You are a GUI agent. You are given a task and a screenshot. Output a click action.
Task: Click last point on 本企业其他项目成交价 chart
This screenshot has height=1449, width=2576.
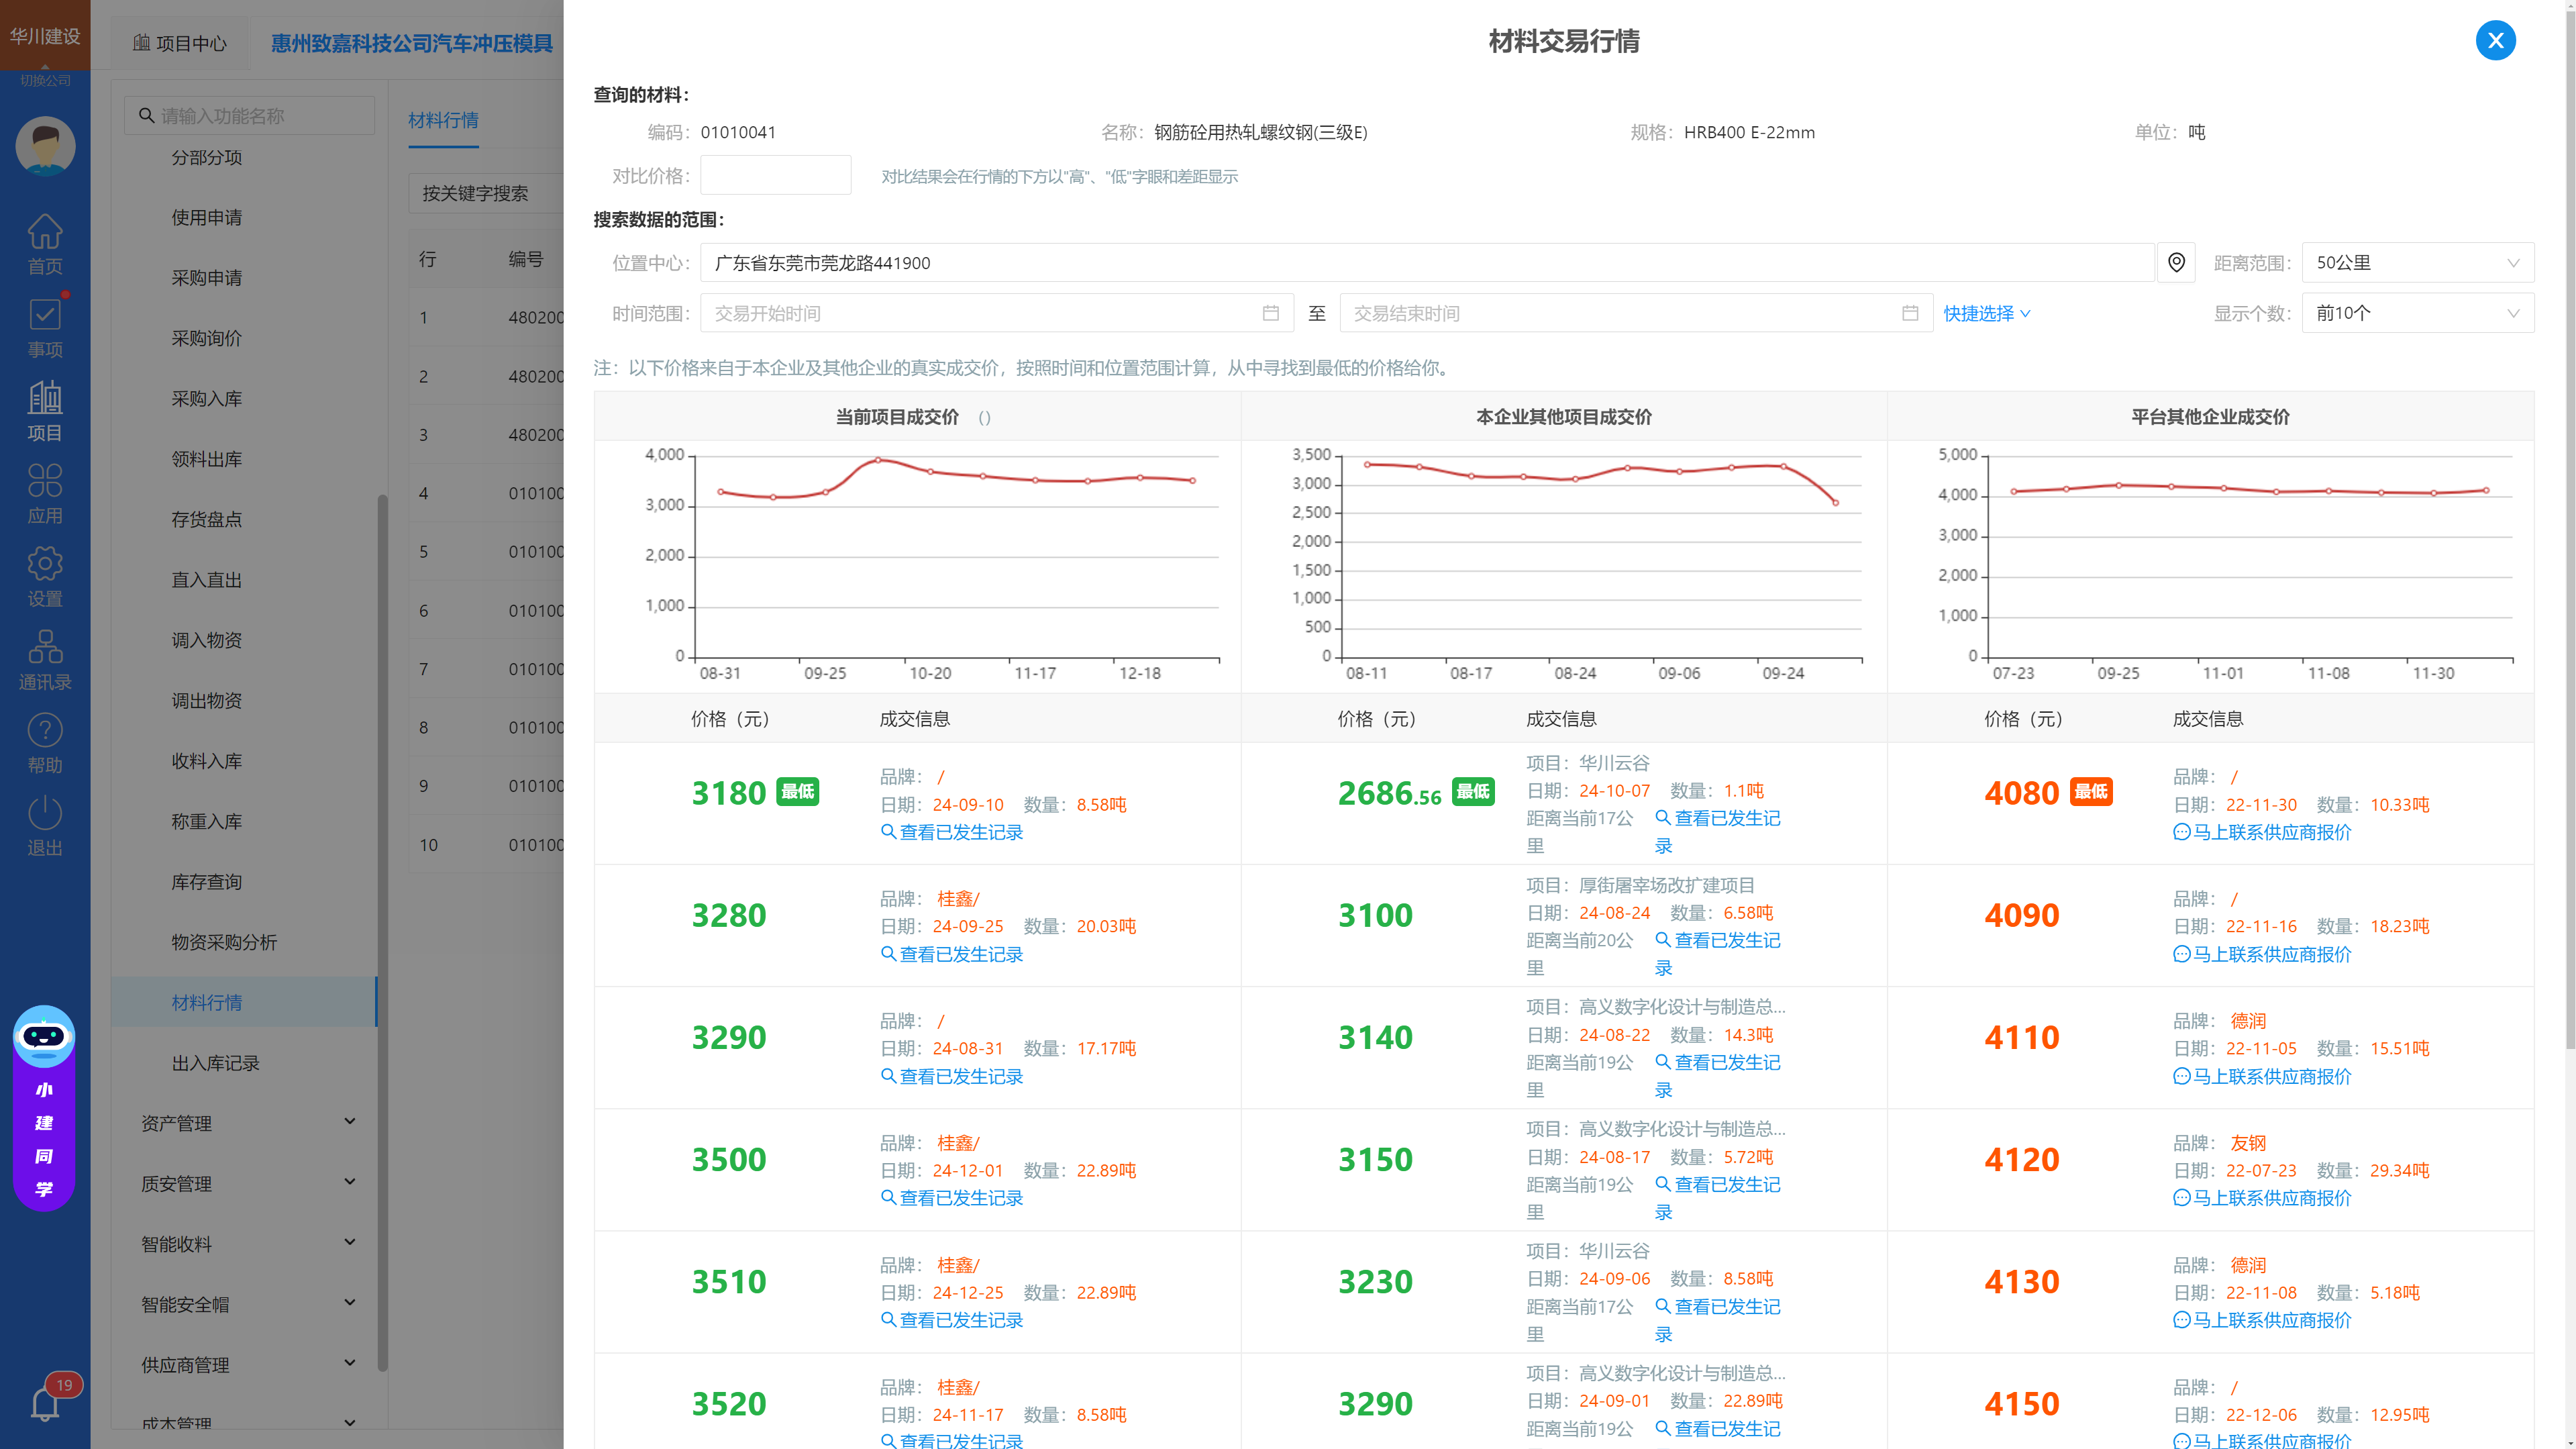pyautogui.click(x=1836, y=503)
